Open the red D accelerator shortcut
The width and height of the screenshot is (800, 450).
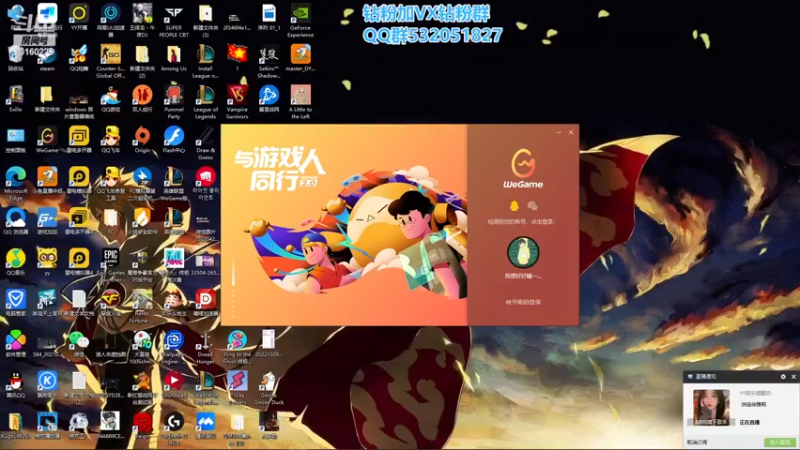205,303
